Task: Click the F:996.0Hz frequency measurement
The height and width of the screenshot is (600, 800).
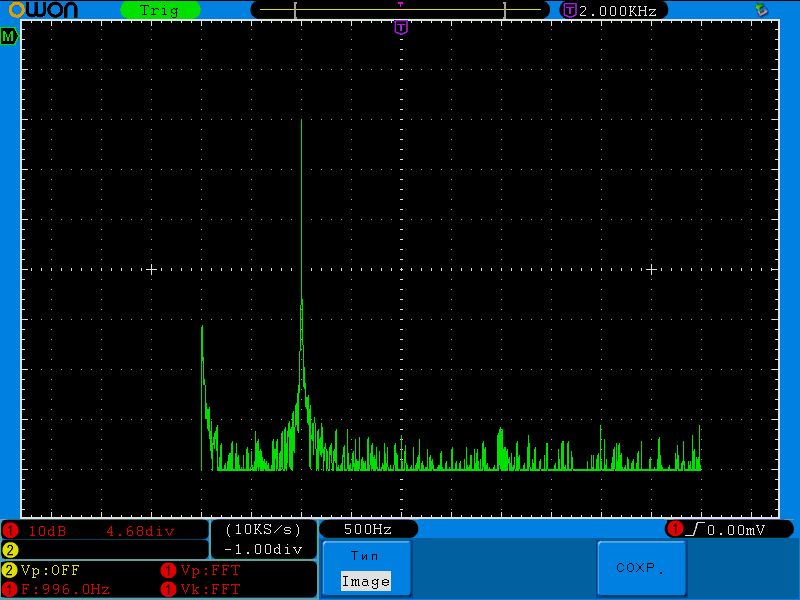Action: point(65,589)
